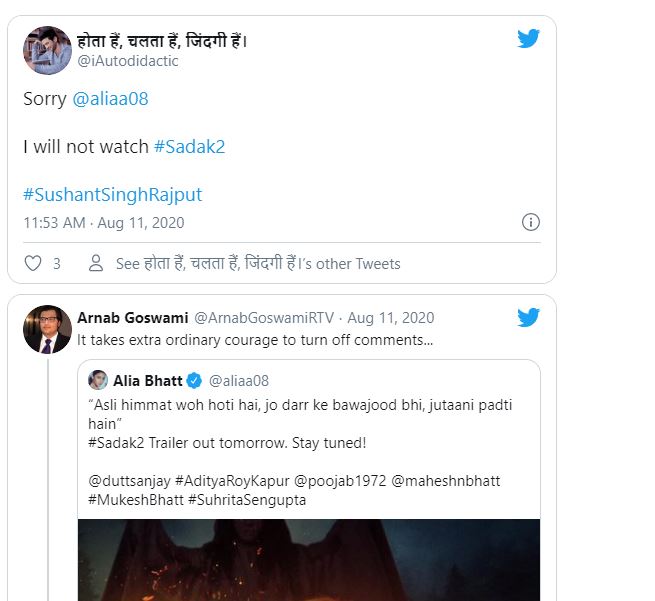This screenshot has width=655, height=601.
Task: Open the #SushantSinghRajput hashtag
Action: (x=112, y=194)
